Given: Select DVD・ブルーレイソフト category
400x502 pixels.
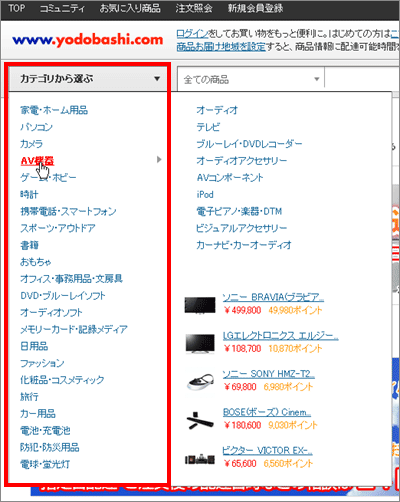Looking at the screenshot, I should click(63, 296).
